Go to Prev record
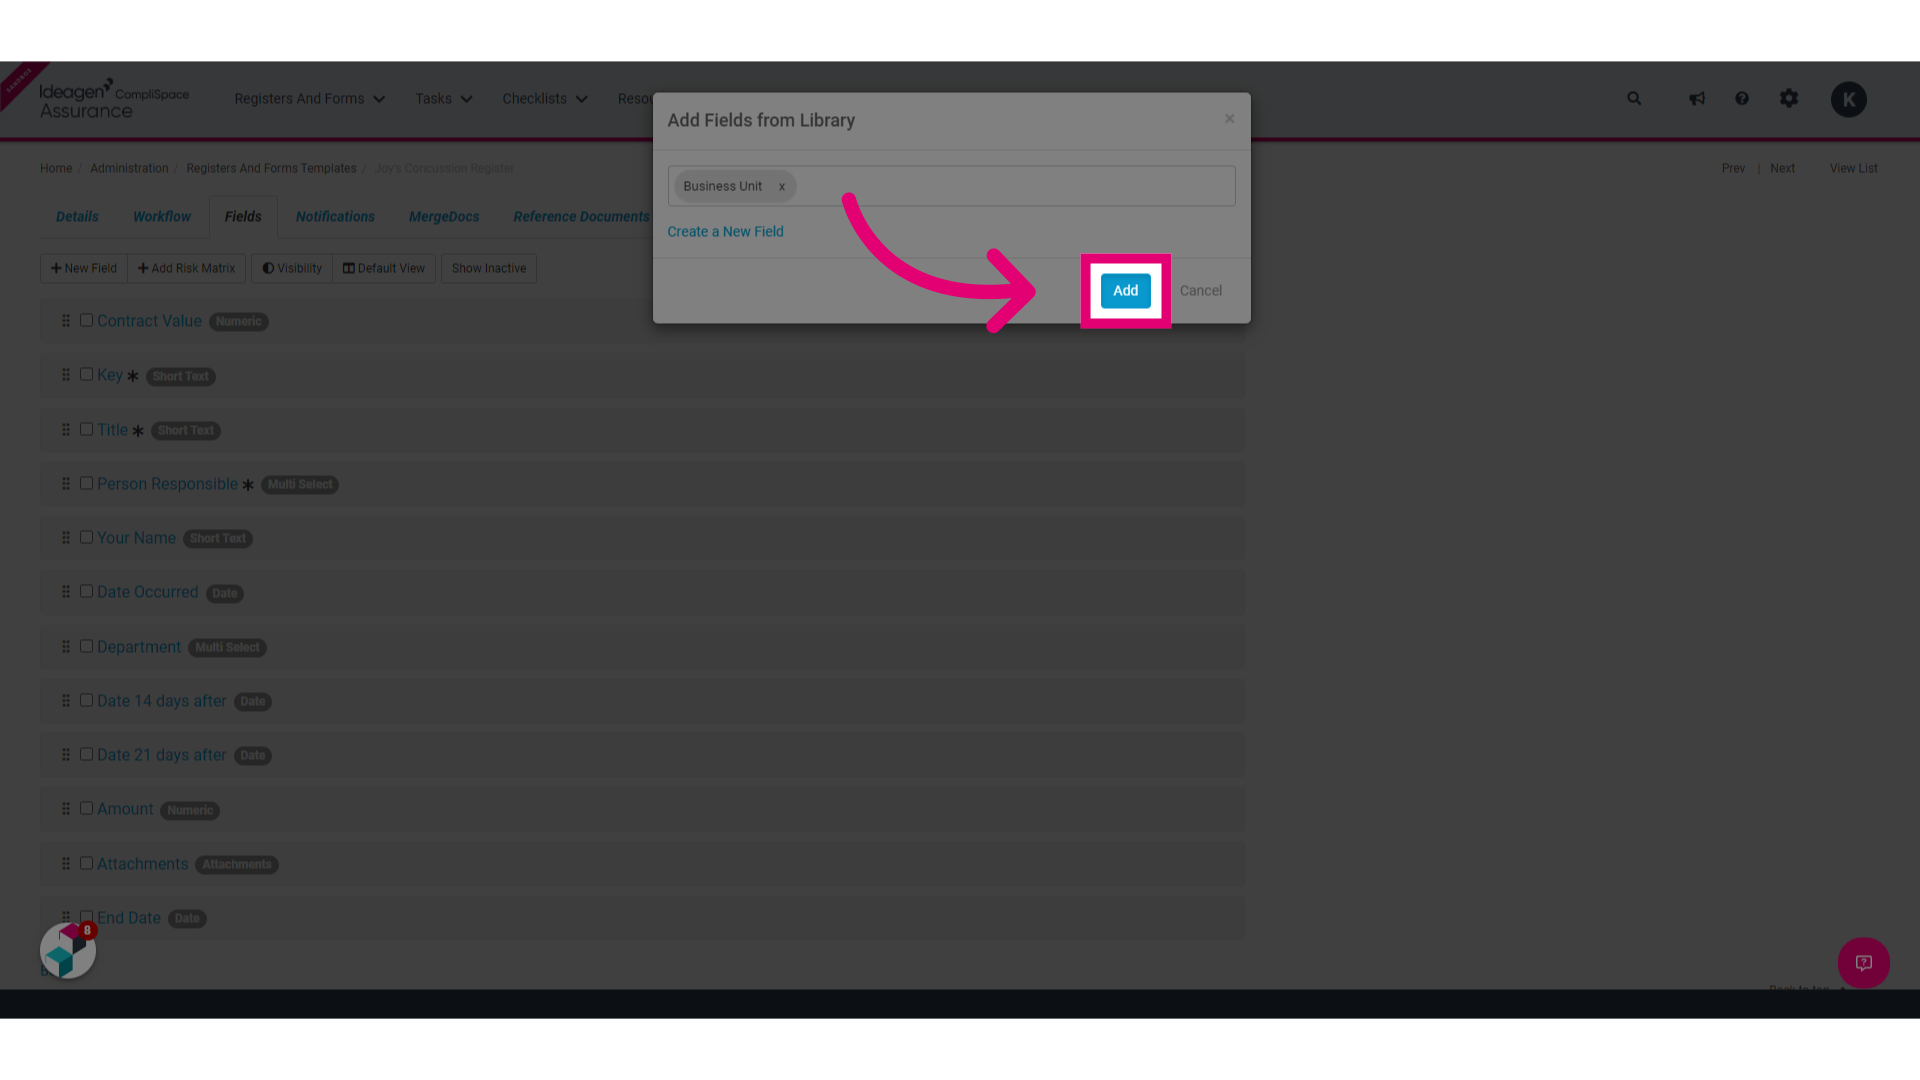Screen dimensions: 1920x1080 click(1733, 169)
